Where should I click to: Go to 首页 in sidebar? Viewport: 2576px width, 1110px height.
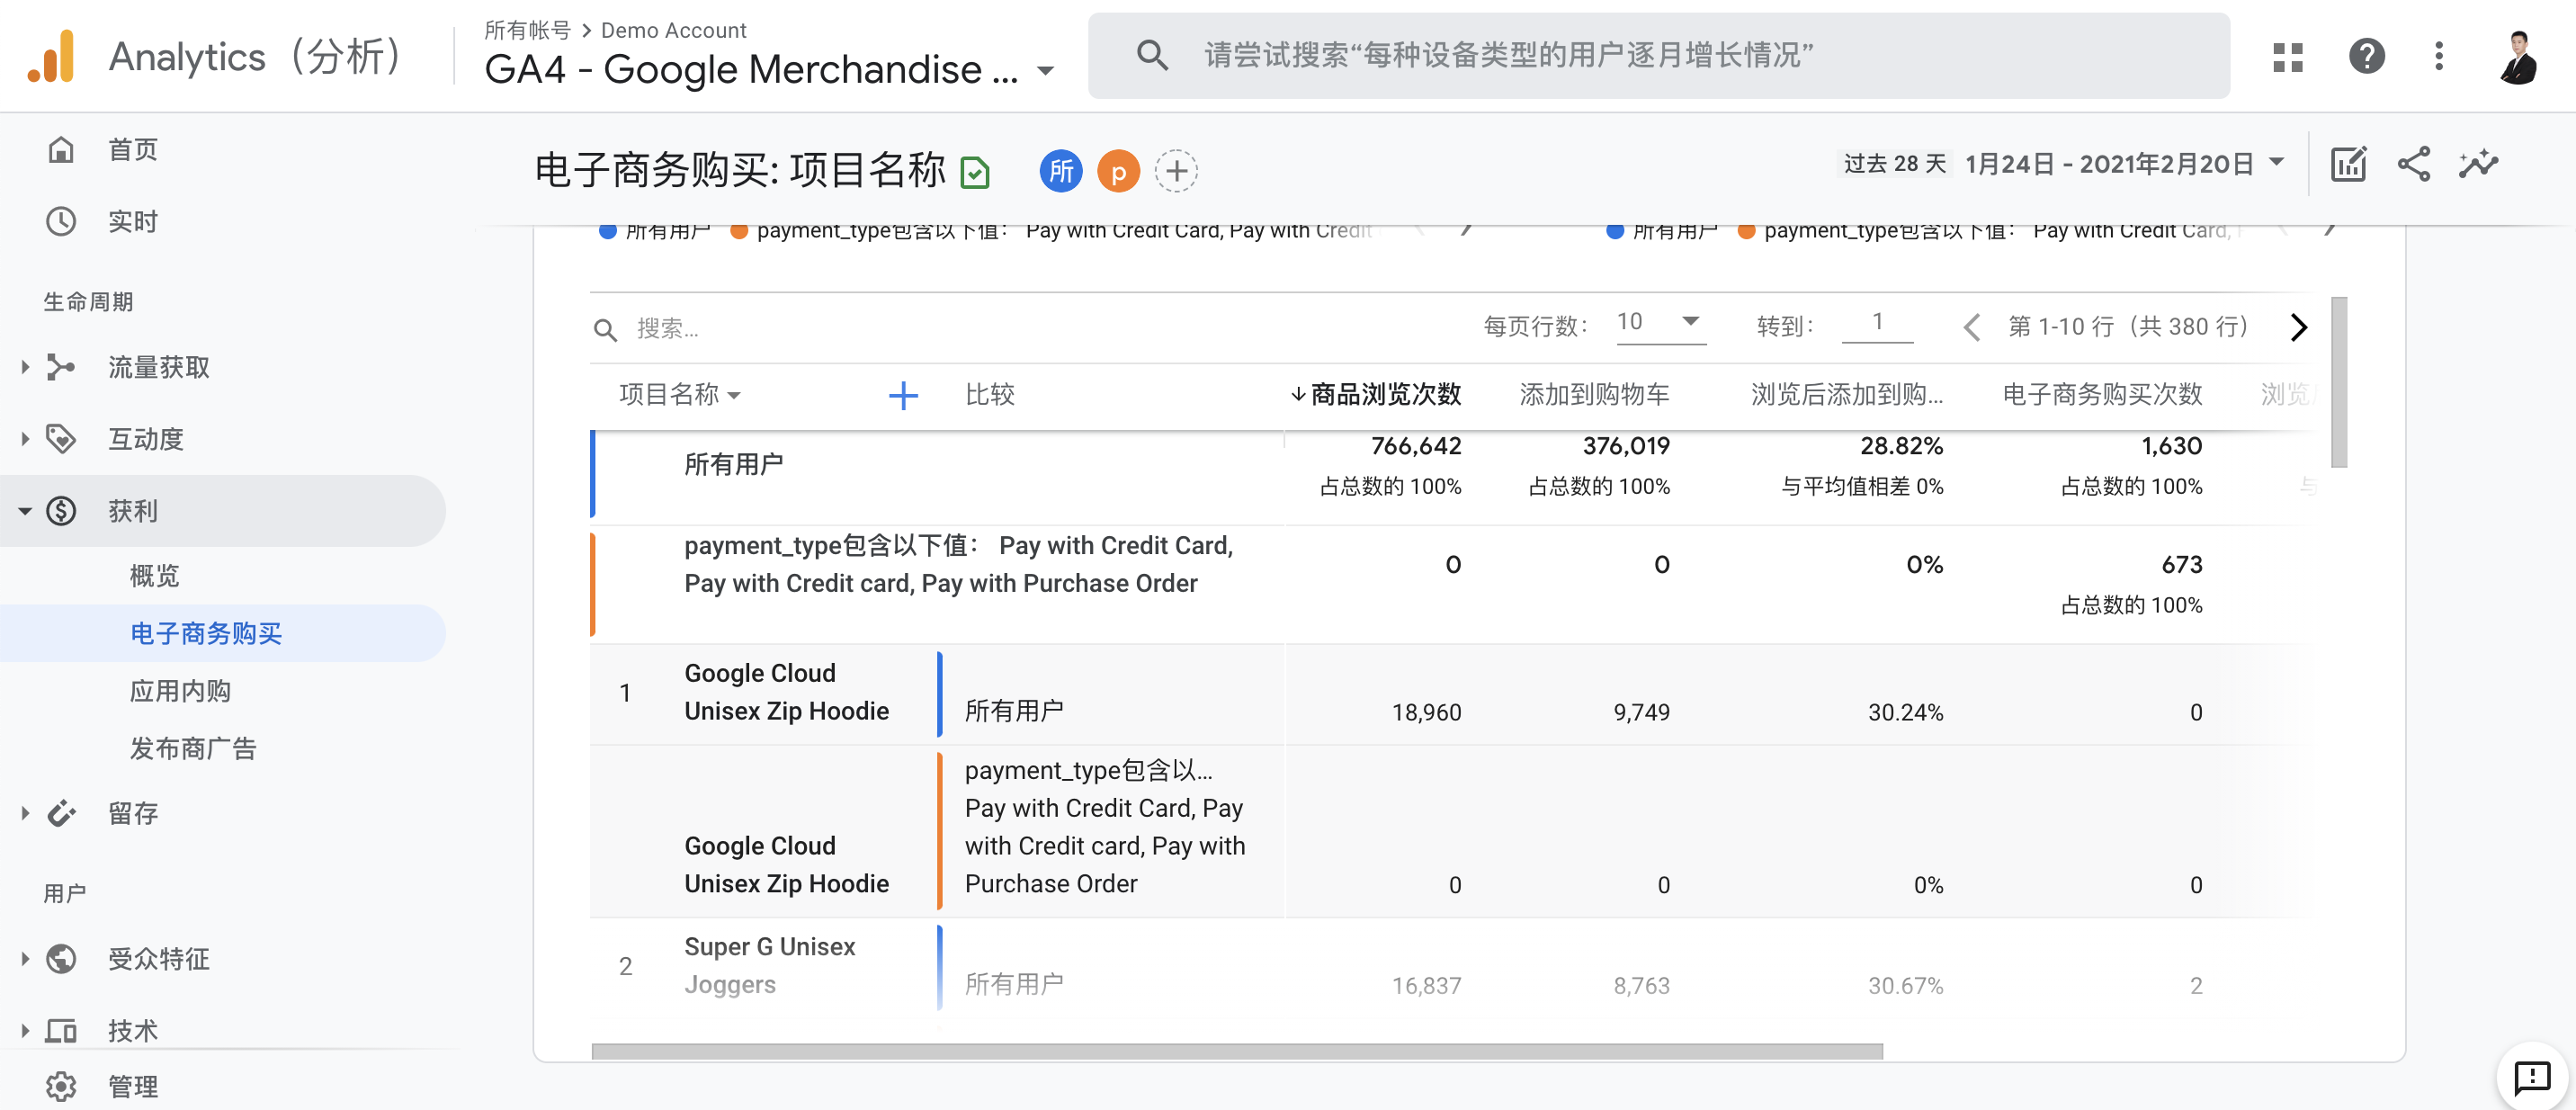(x=132, y=150)
